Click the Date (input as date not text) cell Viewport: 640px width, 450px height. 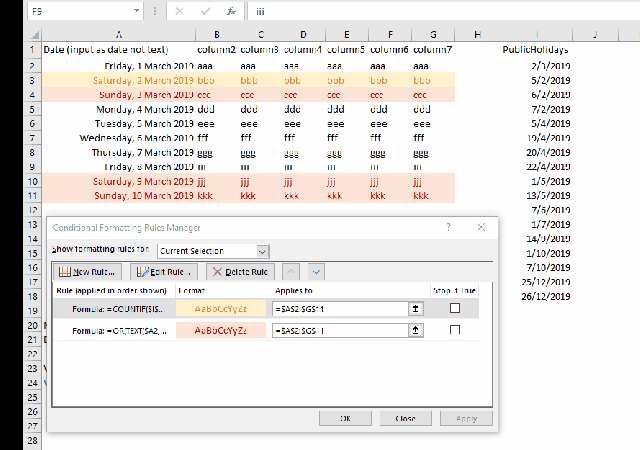119,50
